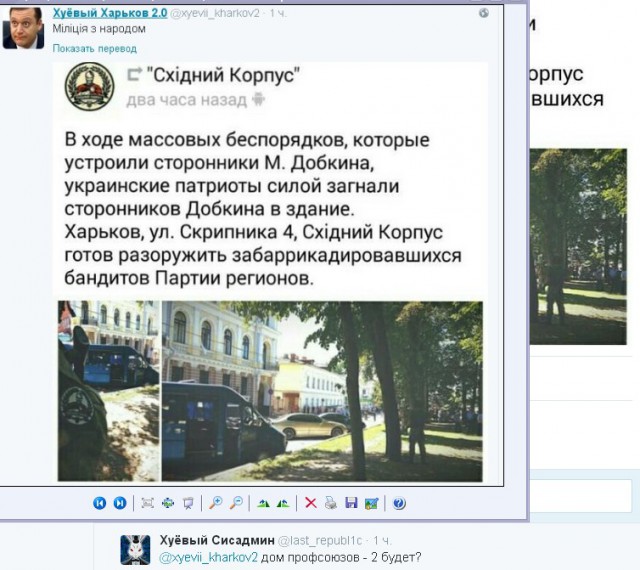Click the tweet timestamp 1 ч. in the Хуёвый Харьков 2.0 header

click(x=278, y=13)
